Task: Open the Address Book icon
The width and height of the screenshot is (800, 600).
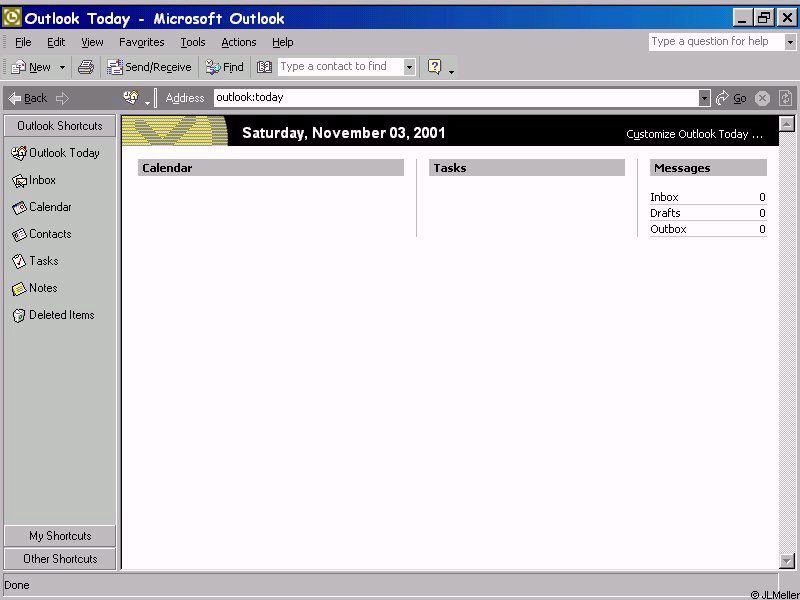Action: click(x=264, y=67)
